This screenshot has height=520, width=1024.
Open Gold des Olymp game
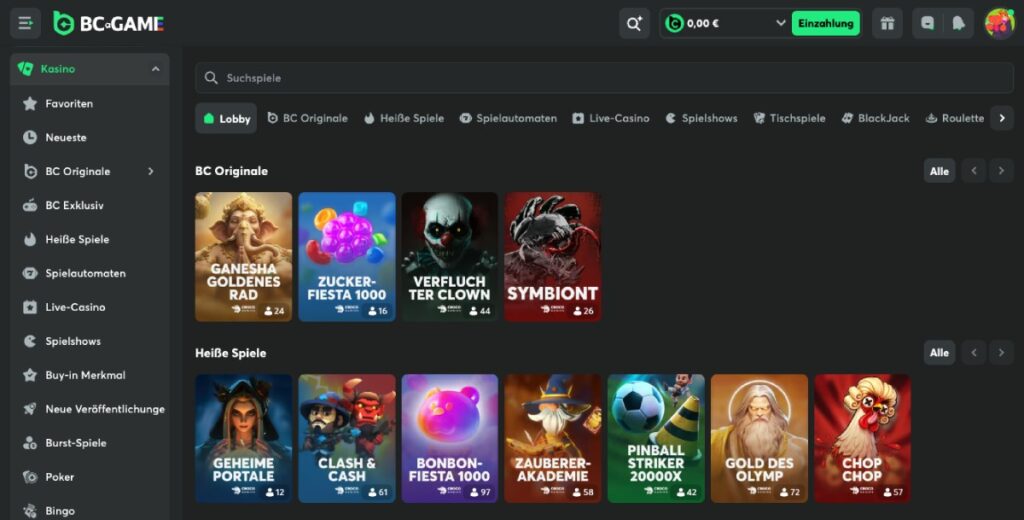point(759,438)
